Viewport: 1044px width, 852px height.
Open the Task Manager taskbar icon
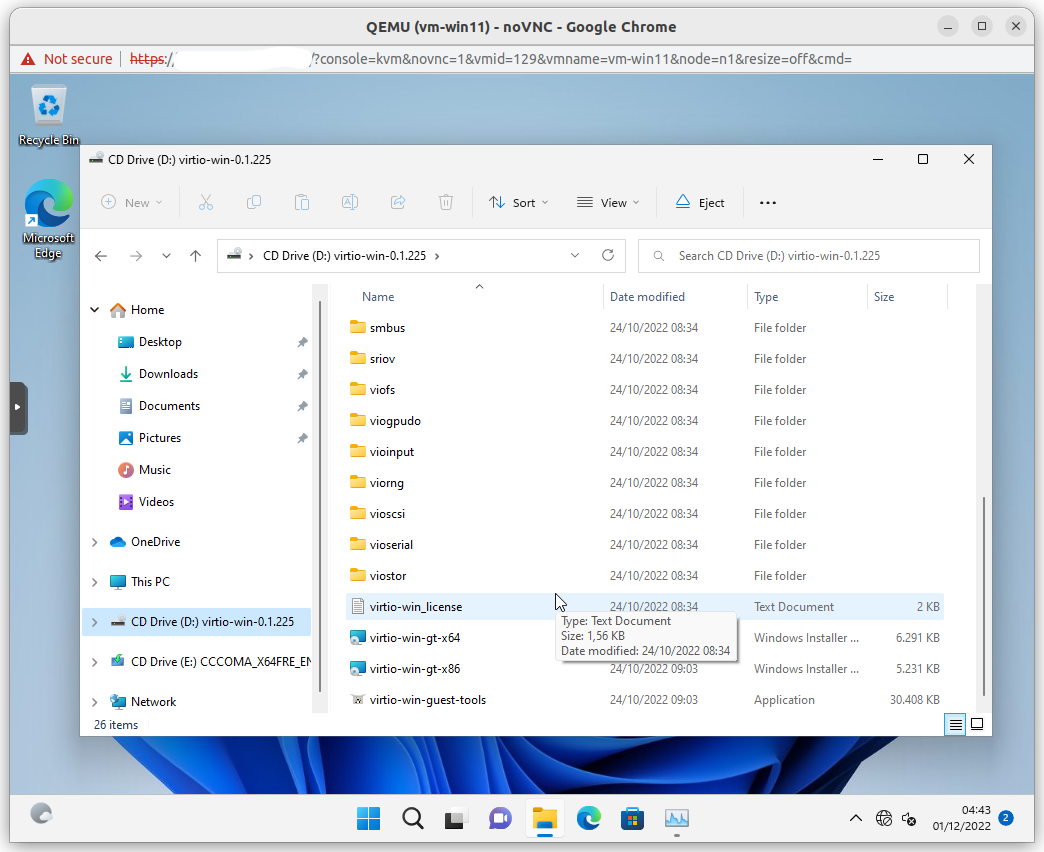click(x=676, y=819)
